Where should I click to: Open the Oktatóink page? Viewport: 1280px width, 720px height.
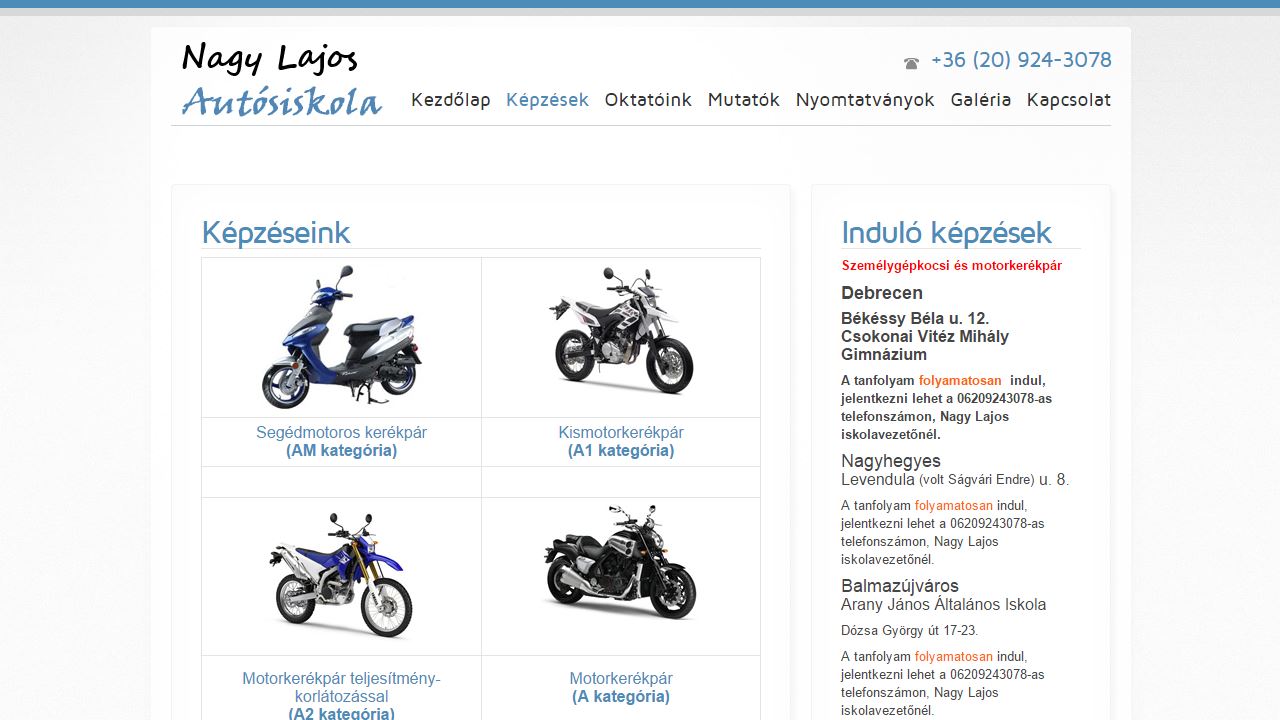648,100
